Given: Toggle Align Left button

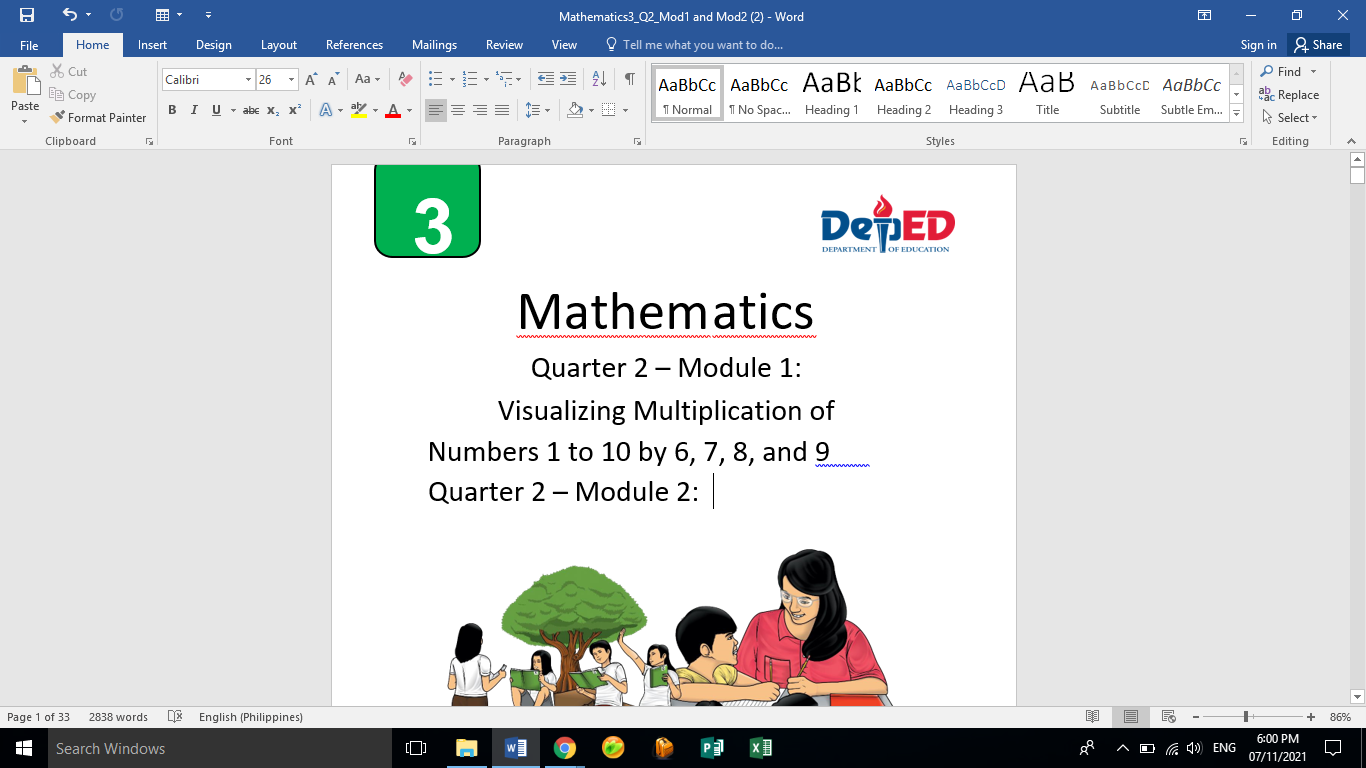Looking at the screenshot, I should 436,110.
